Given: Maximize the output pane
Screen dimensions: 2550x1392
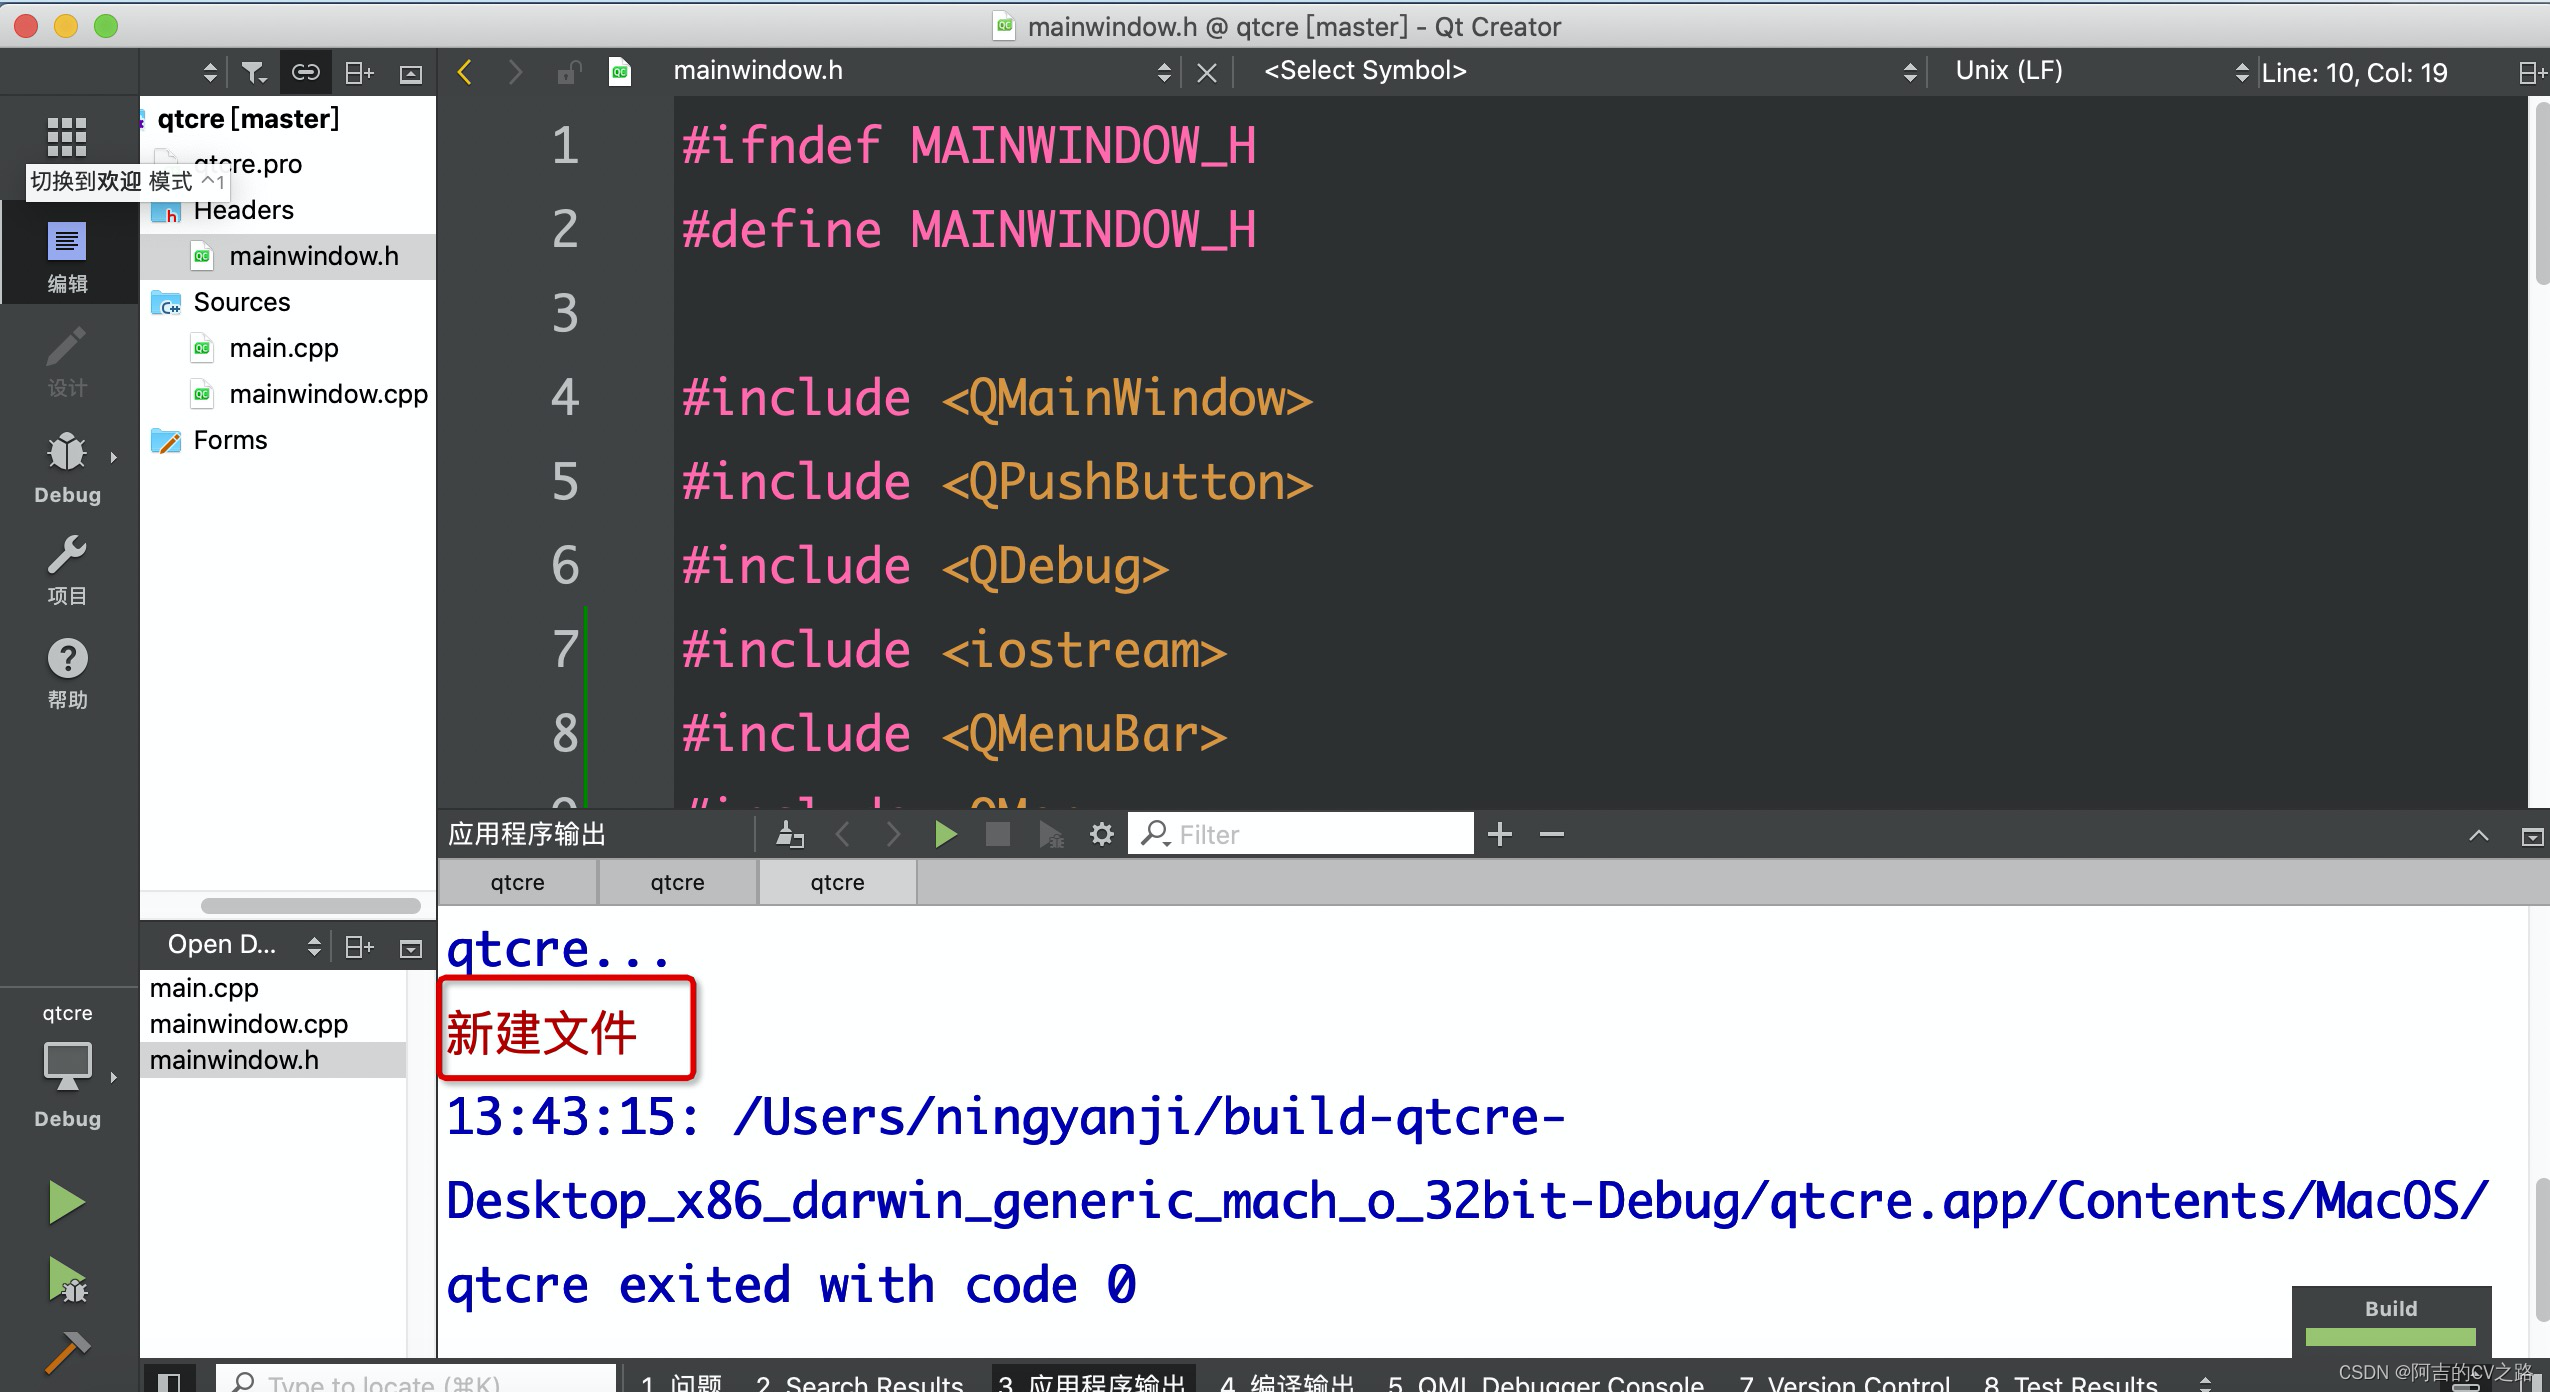Looking at the screenshot, I should (2532, 836).
